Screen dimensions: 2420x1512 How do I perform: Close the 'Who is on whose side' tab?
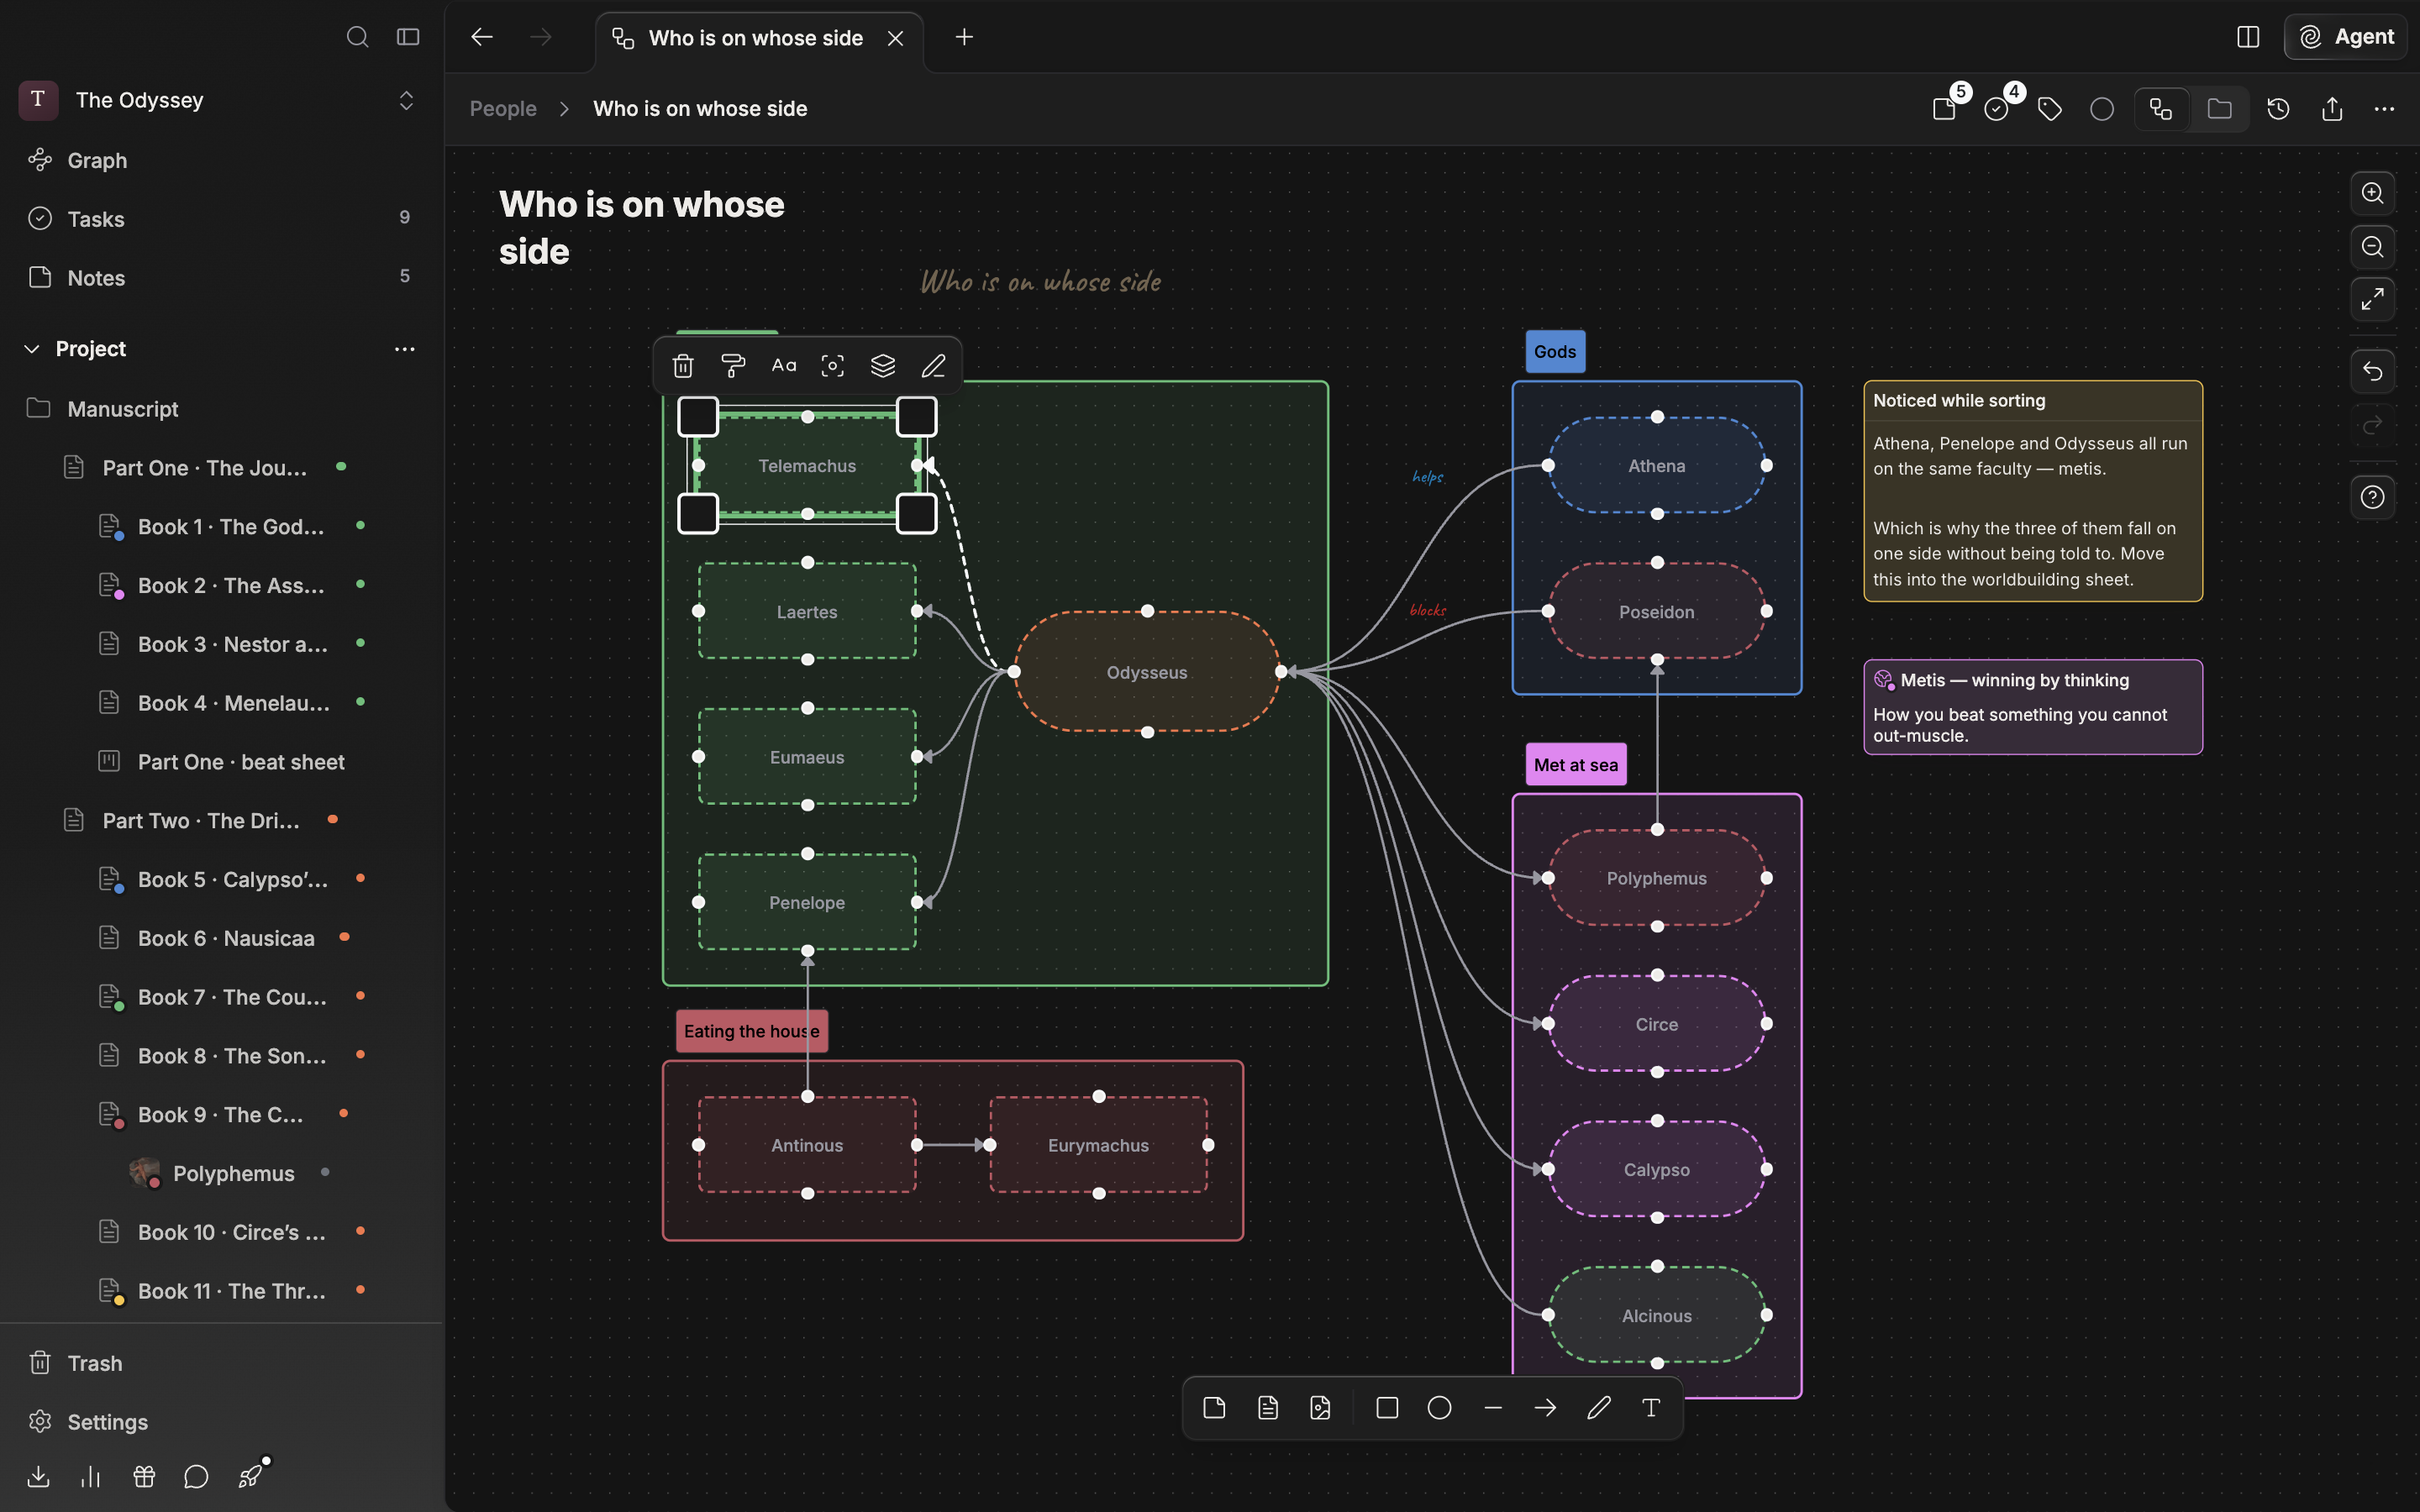[896, 38]
